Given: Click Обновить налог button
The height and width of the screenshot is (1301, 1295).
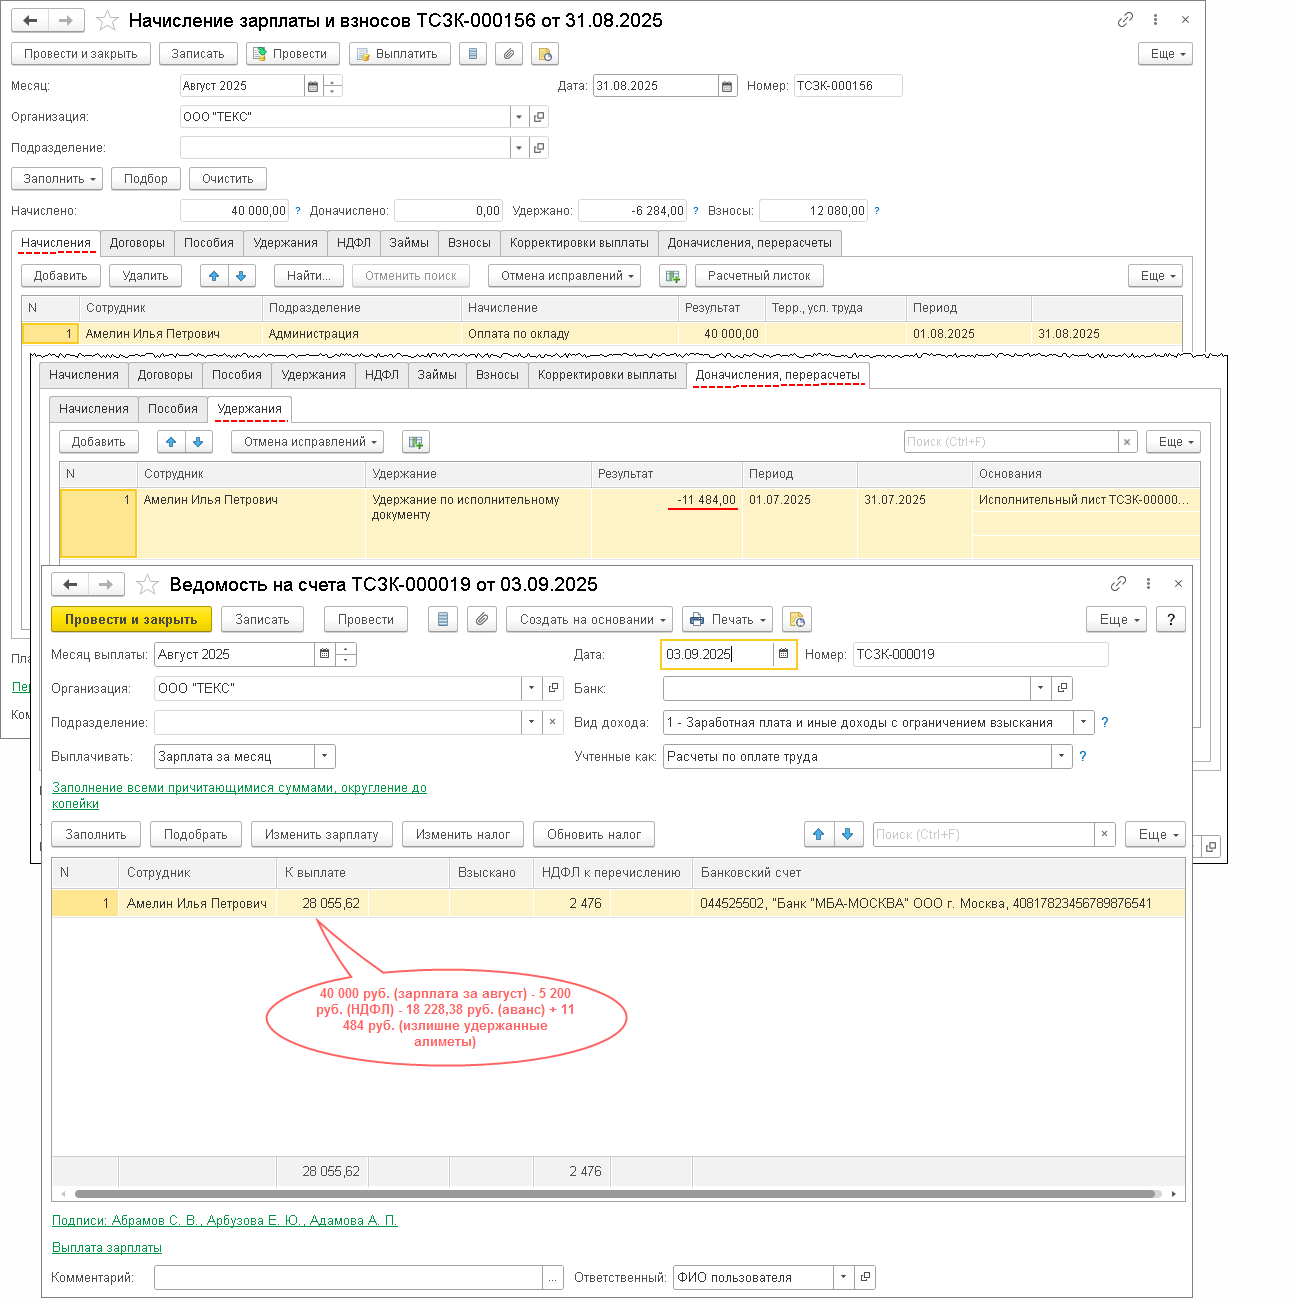Looking at the screenshot, I should [x=594, y=835].
